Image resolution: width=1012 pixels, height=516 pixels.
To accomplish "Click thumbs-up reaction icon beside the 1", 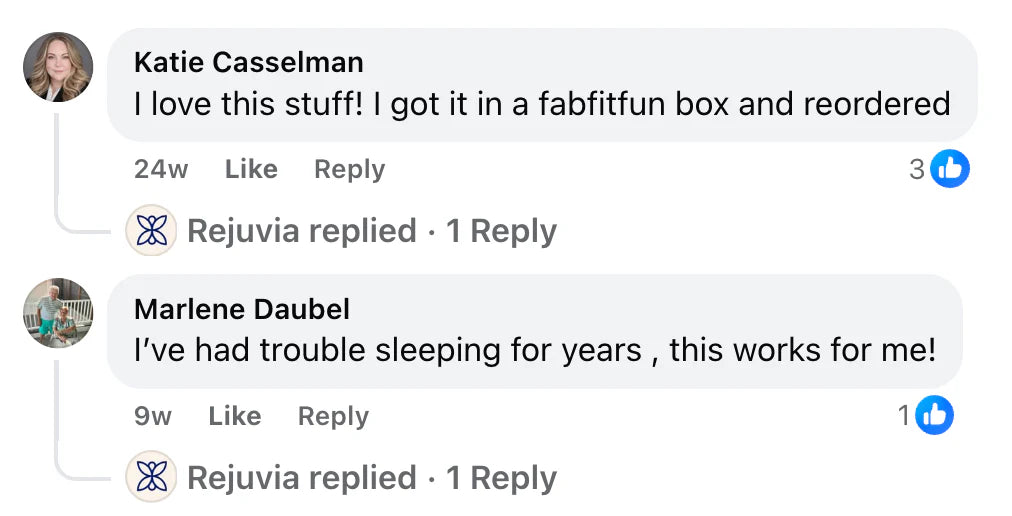I will [935, 415].
